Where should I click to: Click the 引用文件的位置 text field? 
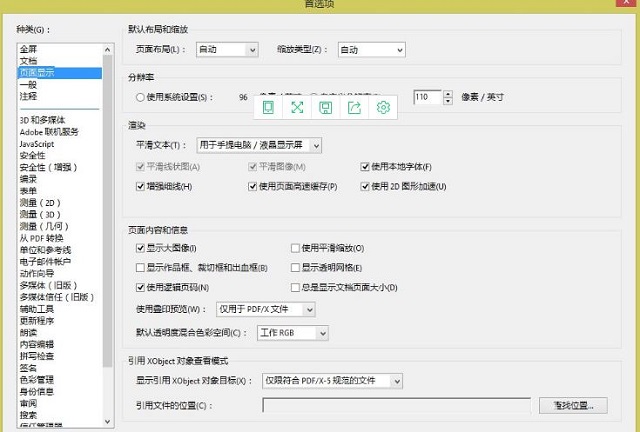396,405
